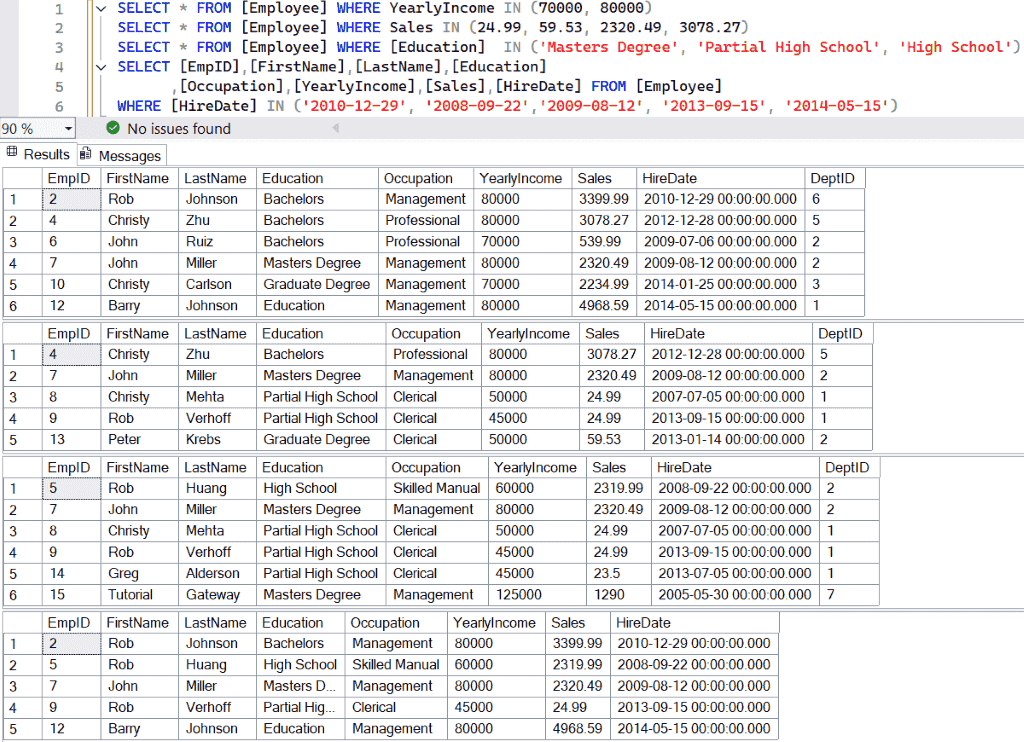Screen dimensions: 1024x742
Task: Click the grid icon on the Results tab
Action: point(10,155)
